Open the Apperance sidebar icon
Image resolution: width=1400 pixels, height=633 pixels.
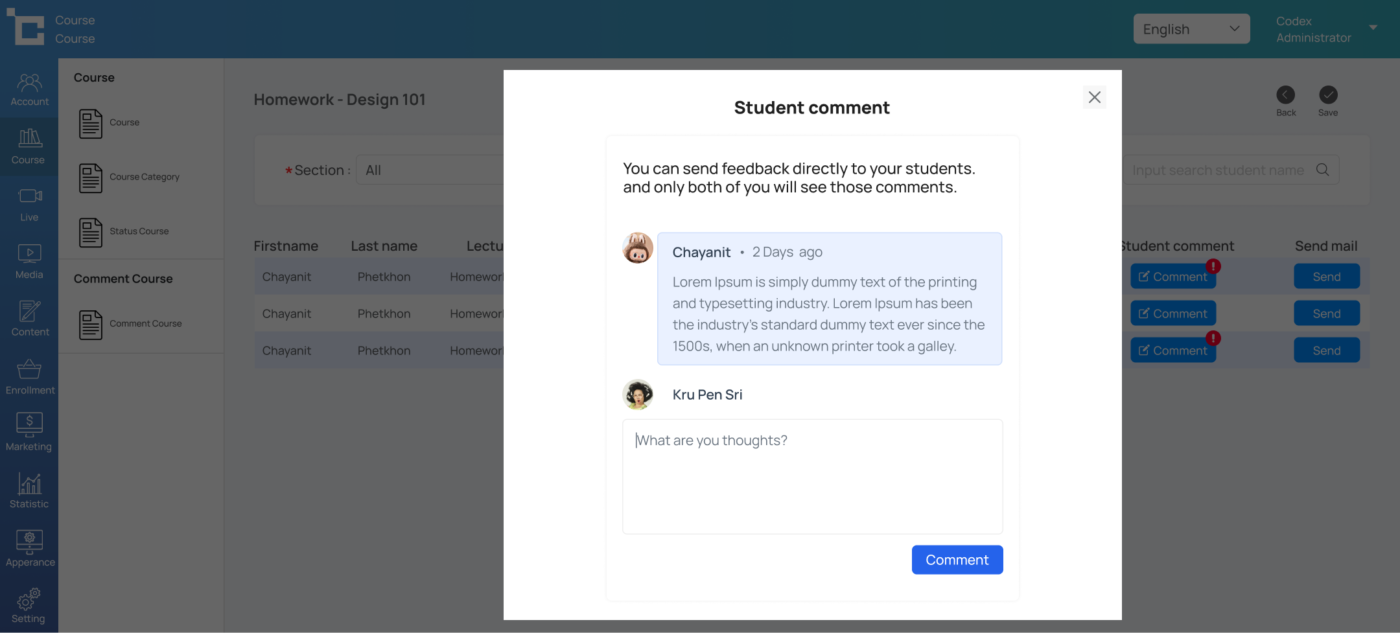[x=29, y=548]
